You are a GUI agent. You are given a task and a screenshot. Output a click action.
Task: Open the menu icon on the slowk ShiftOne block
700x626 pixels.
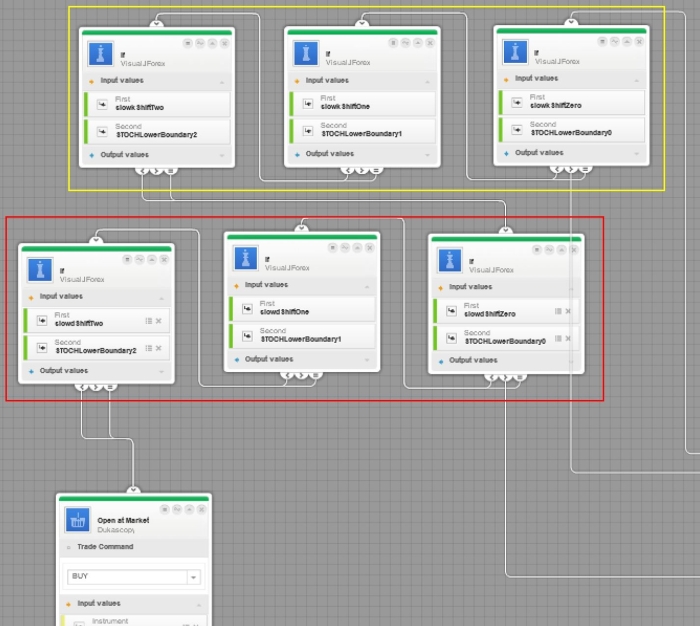[393, 42]
